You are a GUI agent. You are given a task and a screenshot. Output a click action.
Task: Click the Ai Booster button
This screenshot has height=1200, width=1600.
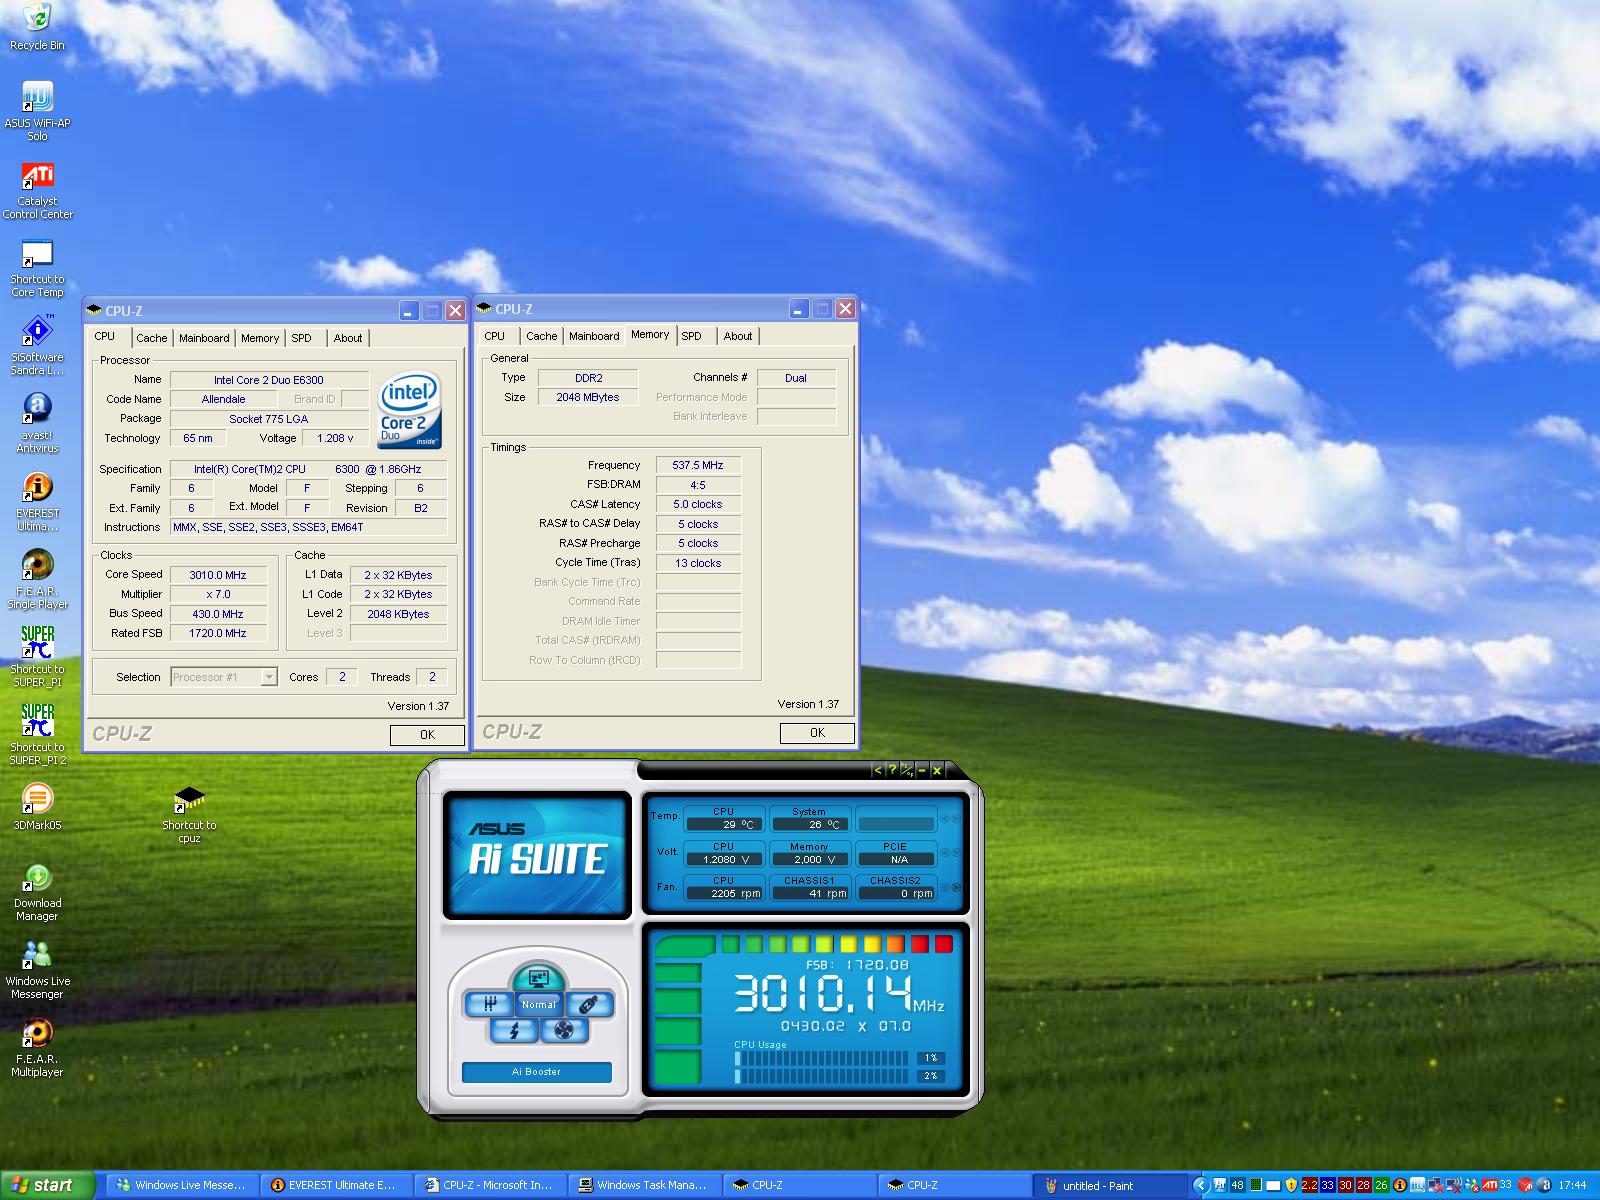[537, 1072]
